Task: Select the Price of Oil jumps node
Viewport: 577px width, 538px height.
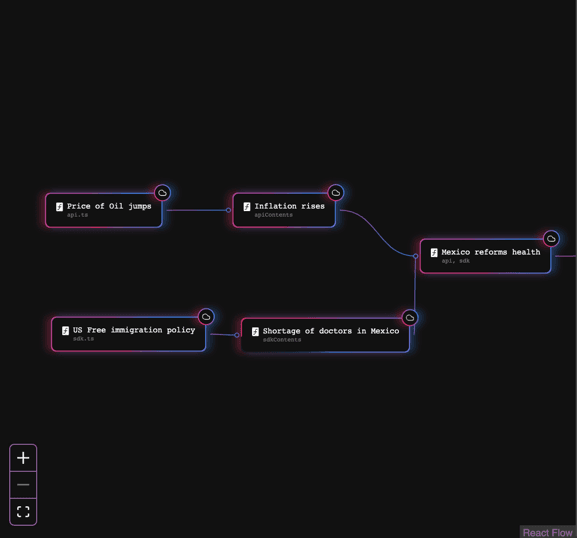Action: [104, 210]
